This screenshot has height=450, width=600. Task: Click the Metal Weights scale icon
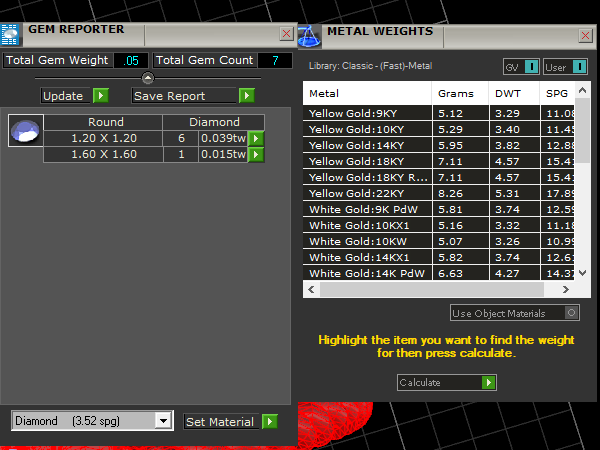309,35
